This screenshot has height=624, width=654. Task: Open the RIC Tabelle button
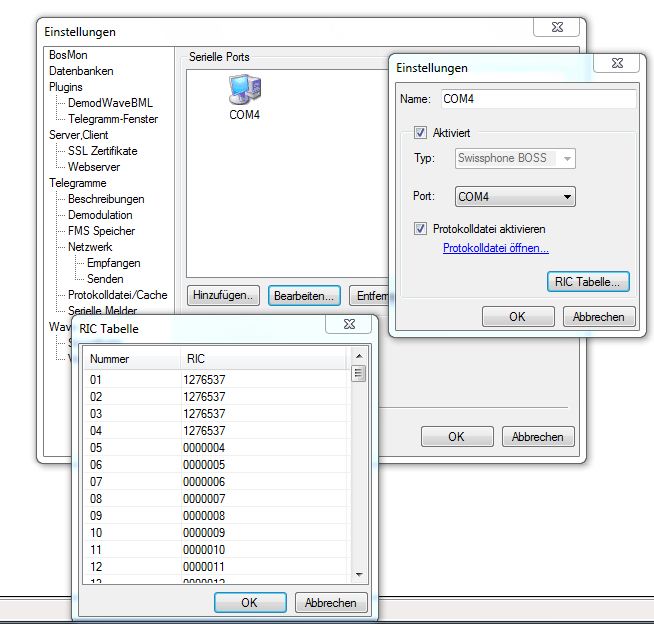[x=588, y=282]
